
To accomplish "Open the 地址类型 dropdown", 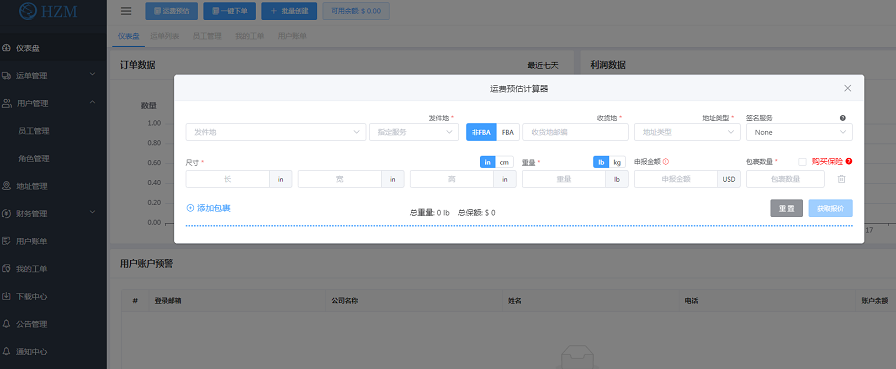I will tap(687, 132).
